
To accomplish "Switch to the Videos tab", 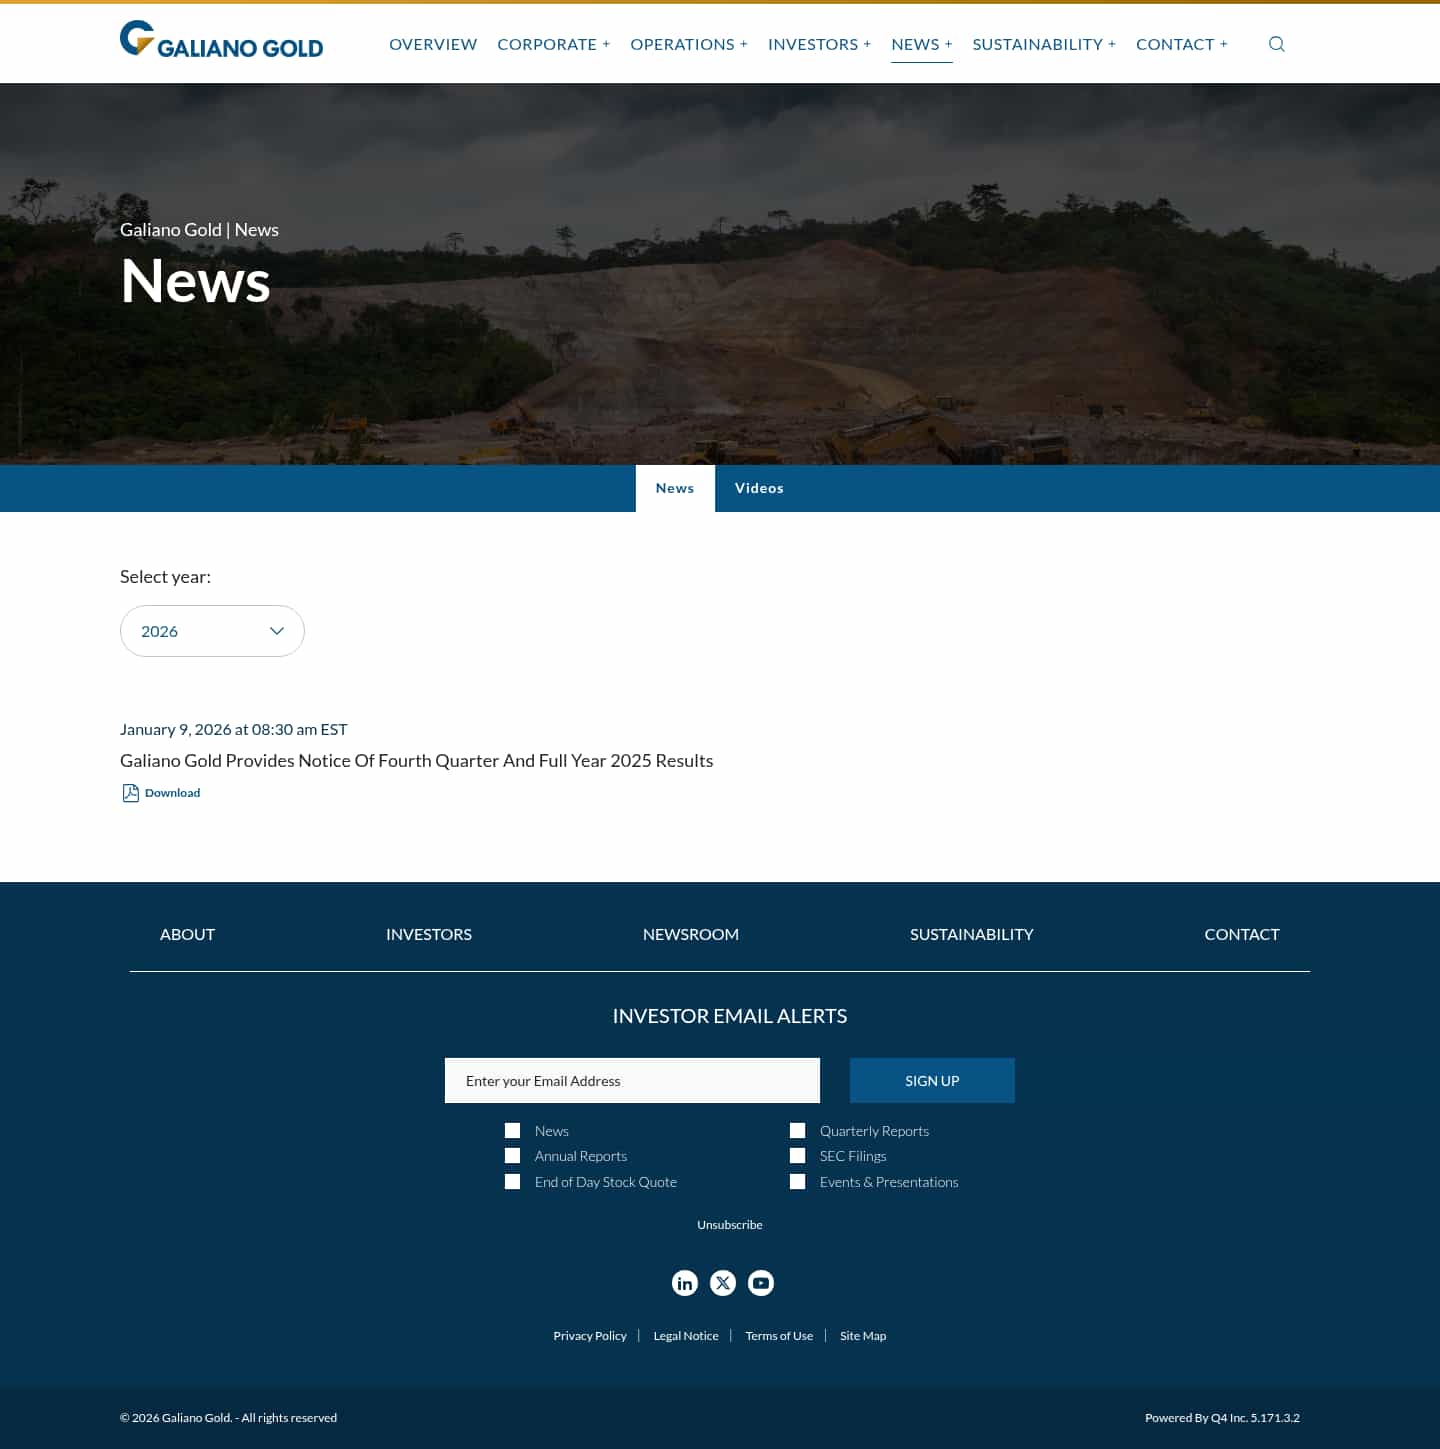I will pos(759,488).
